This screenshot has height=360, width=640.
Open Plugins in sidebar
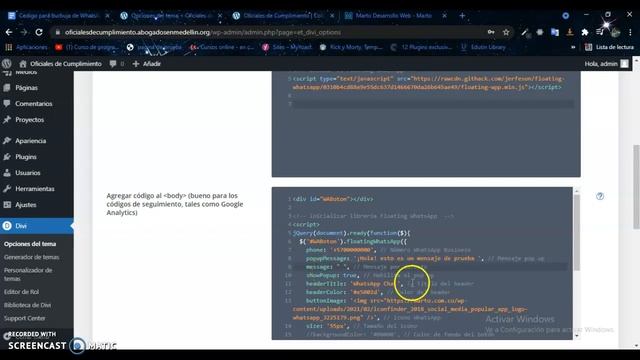(25, 157)
